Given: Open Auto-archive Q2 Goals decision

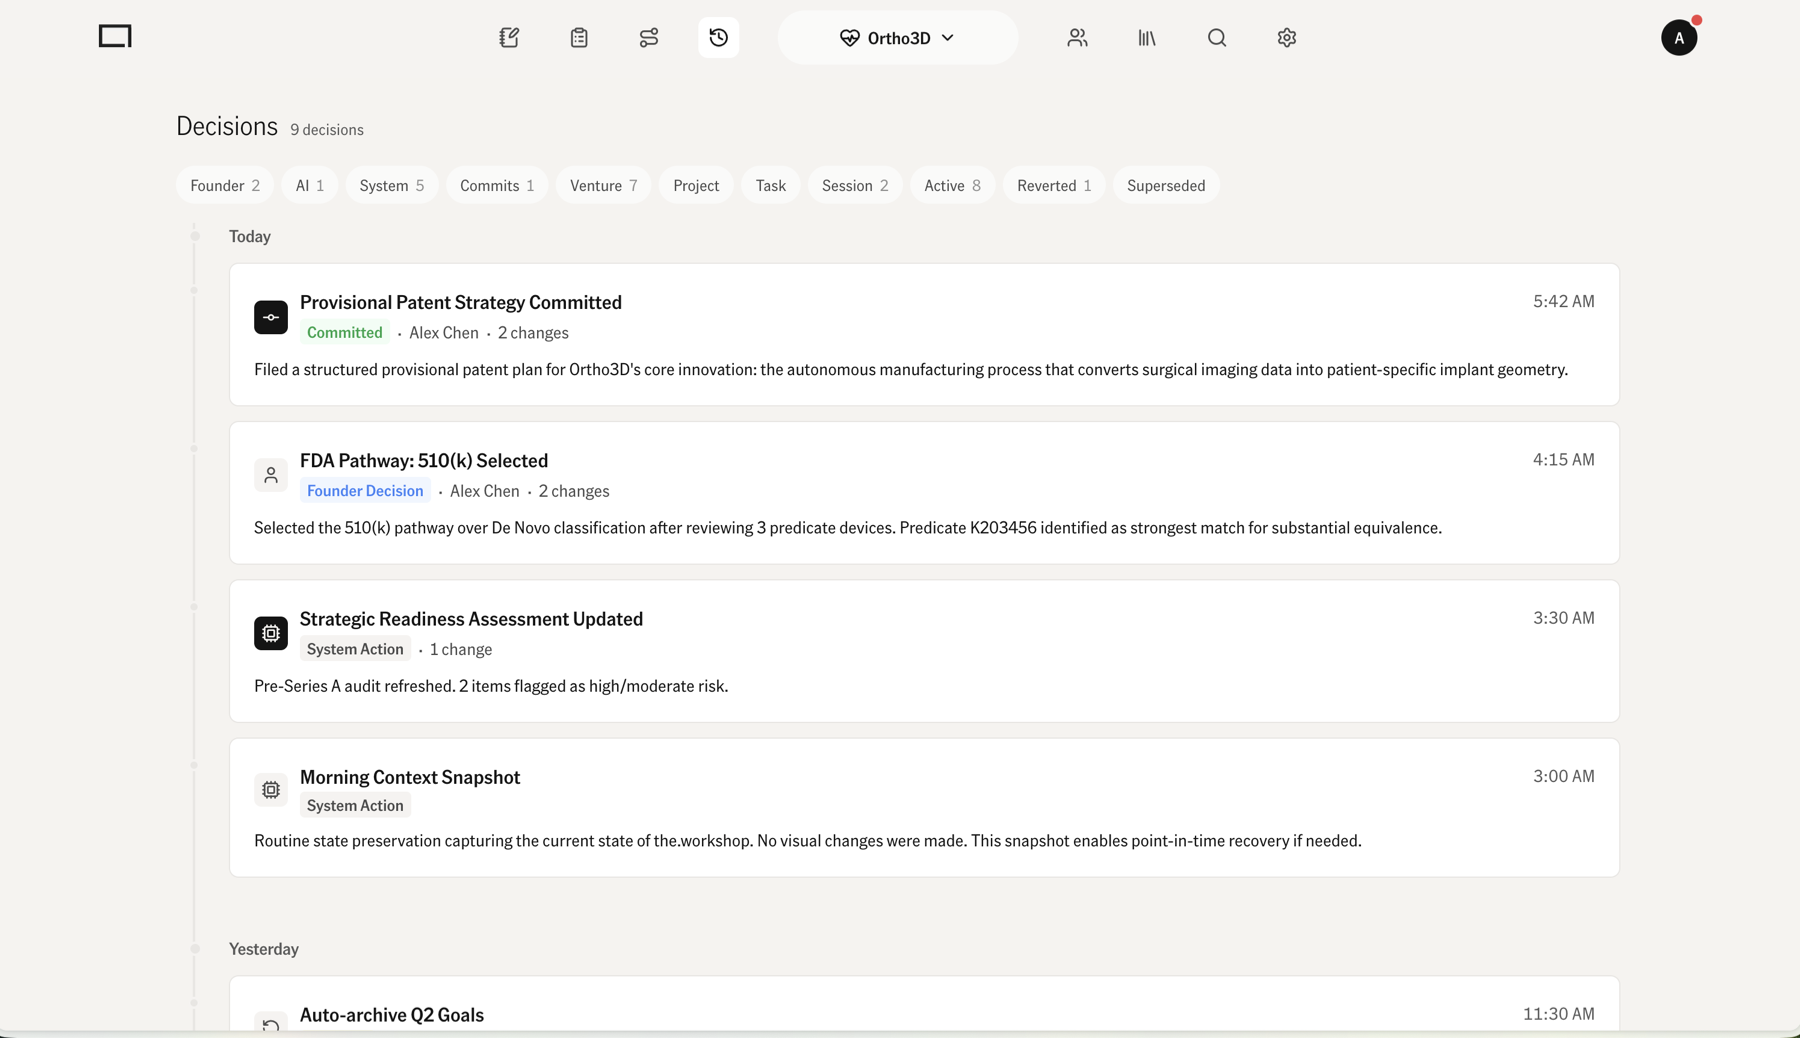Looking at the screenshot, I should coord(924,1005).
